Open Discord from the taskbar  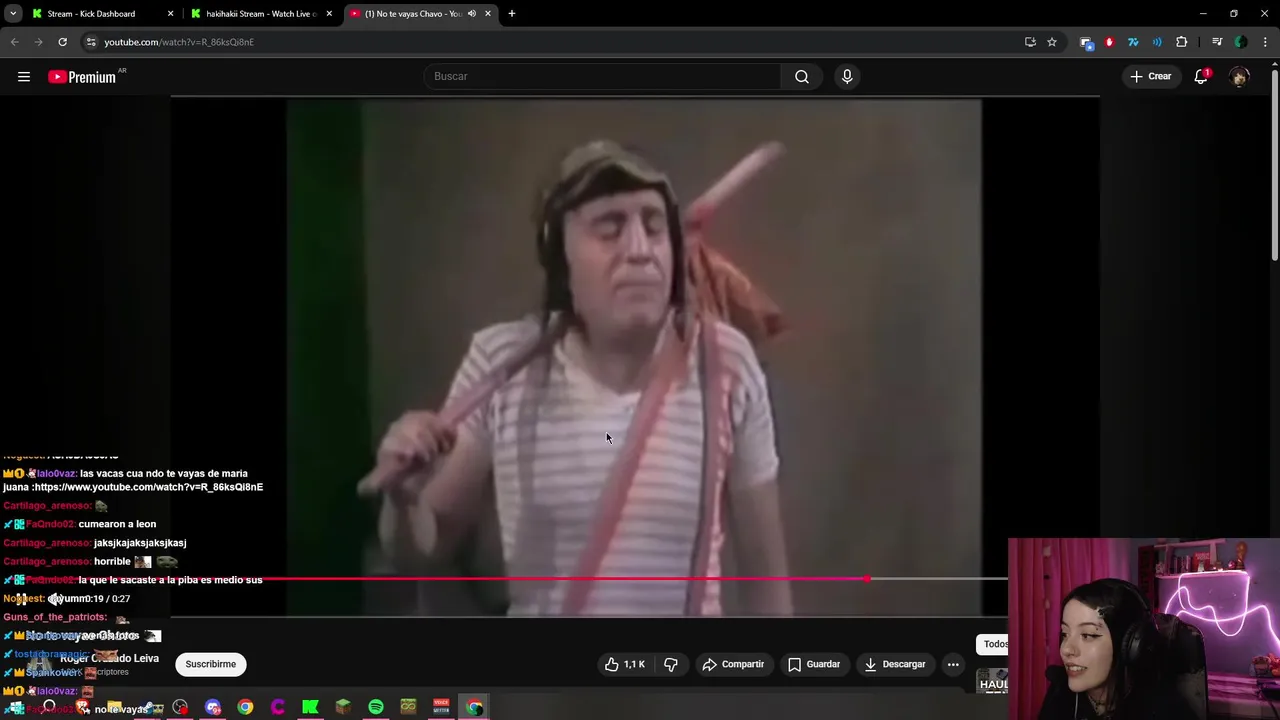[x=213, y=707]
